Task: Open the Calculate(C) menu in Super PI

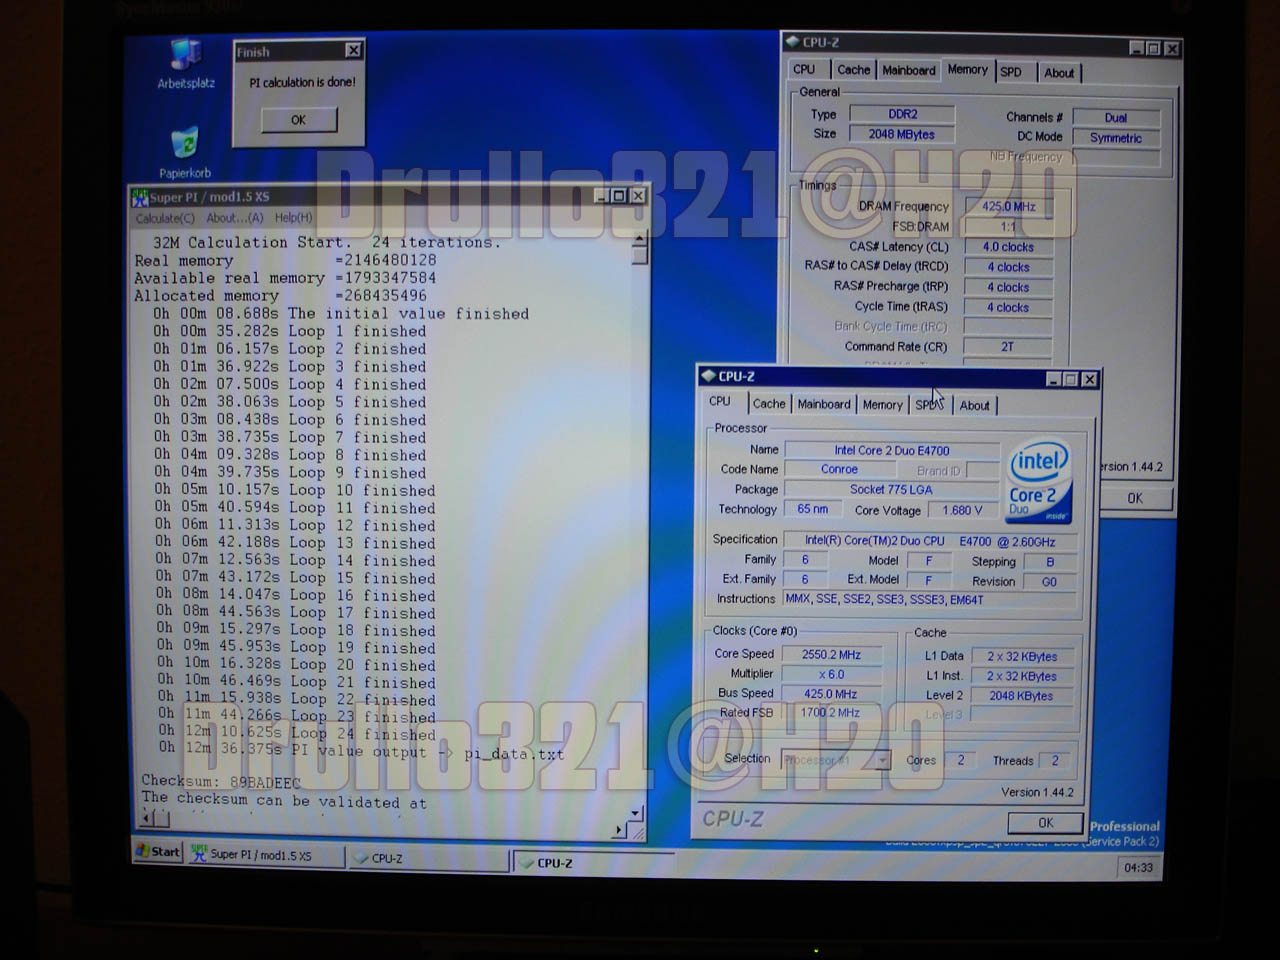Action: click(165, 218)
